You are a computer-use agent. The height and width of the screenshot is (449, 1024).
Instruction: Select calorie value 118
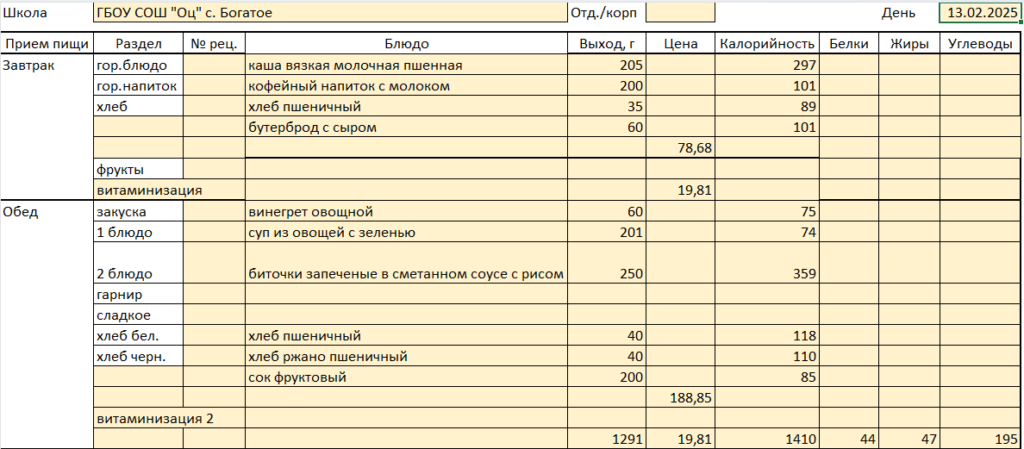pyautogui.click(x=767, y=337)
